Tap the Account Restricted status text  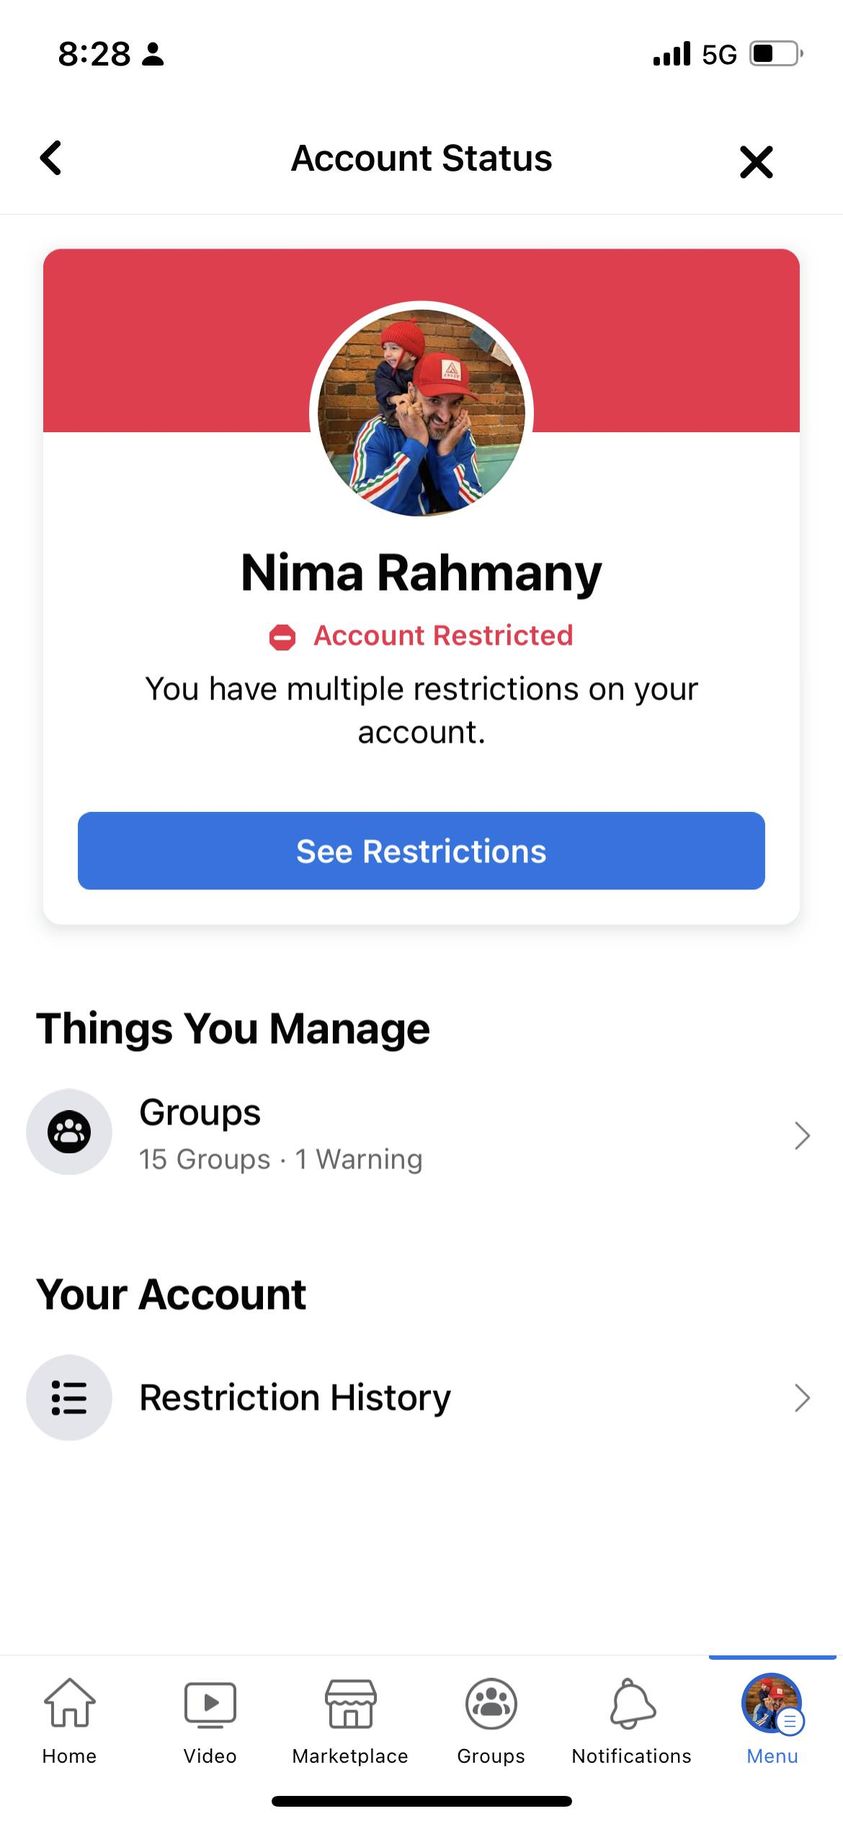[x=443, y=636]
